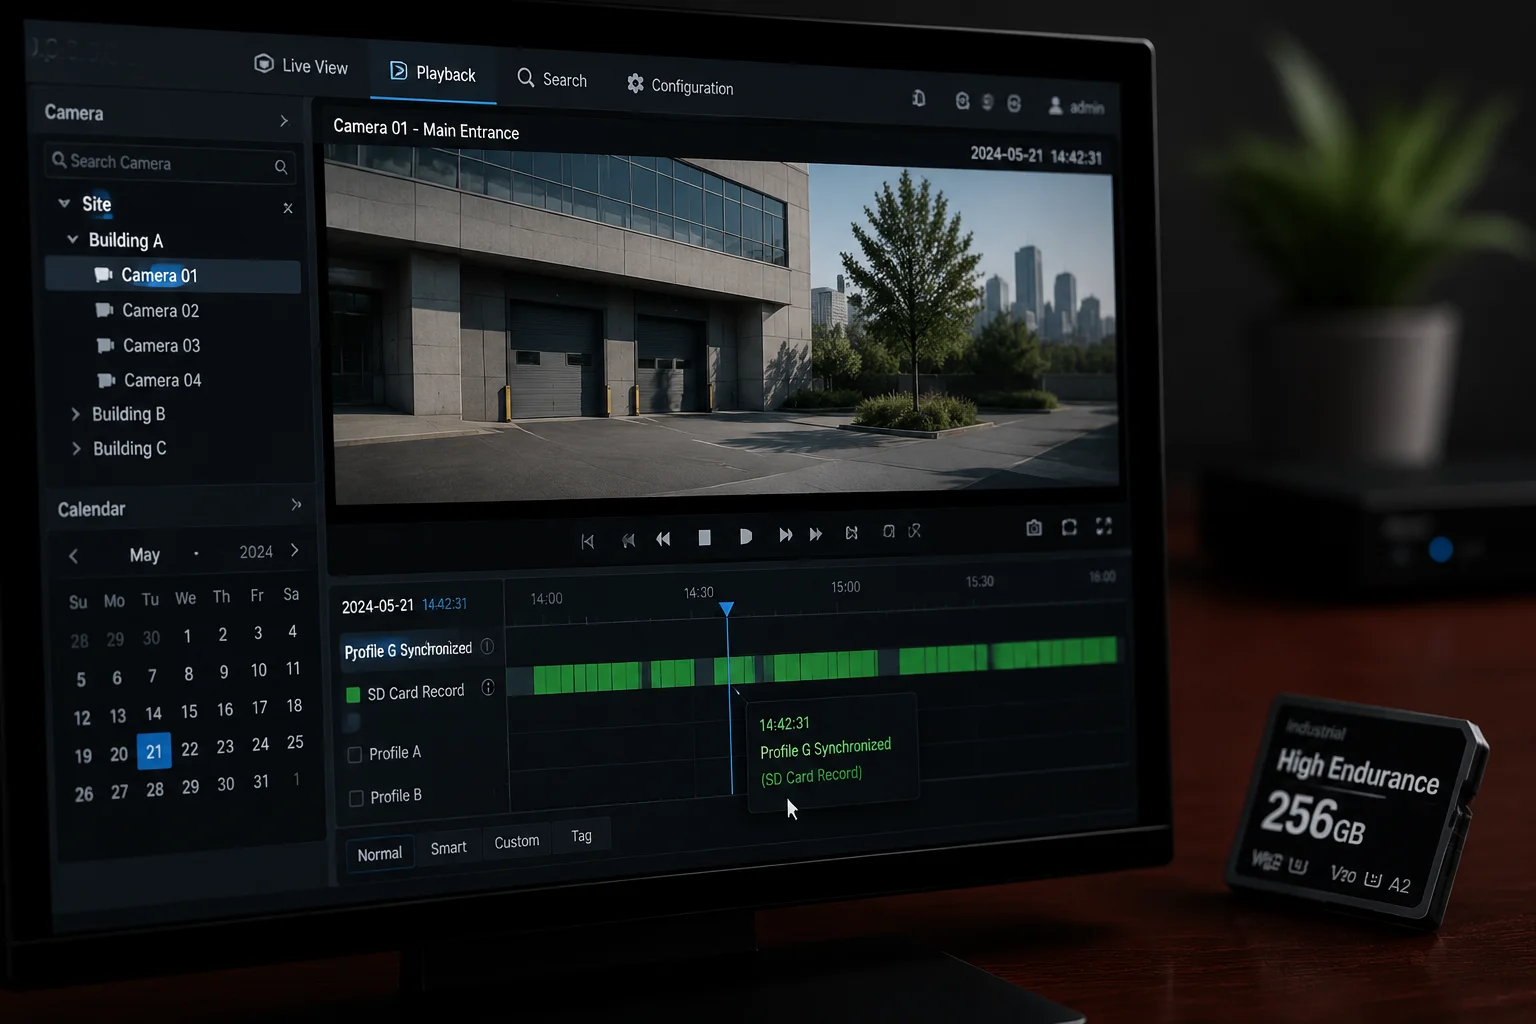Viewport: 1536px width, 1024px height.
Task: Open the Playback tab
Action: tap(432, 73)
